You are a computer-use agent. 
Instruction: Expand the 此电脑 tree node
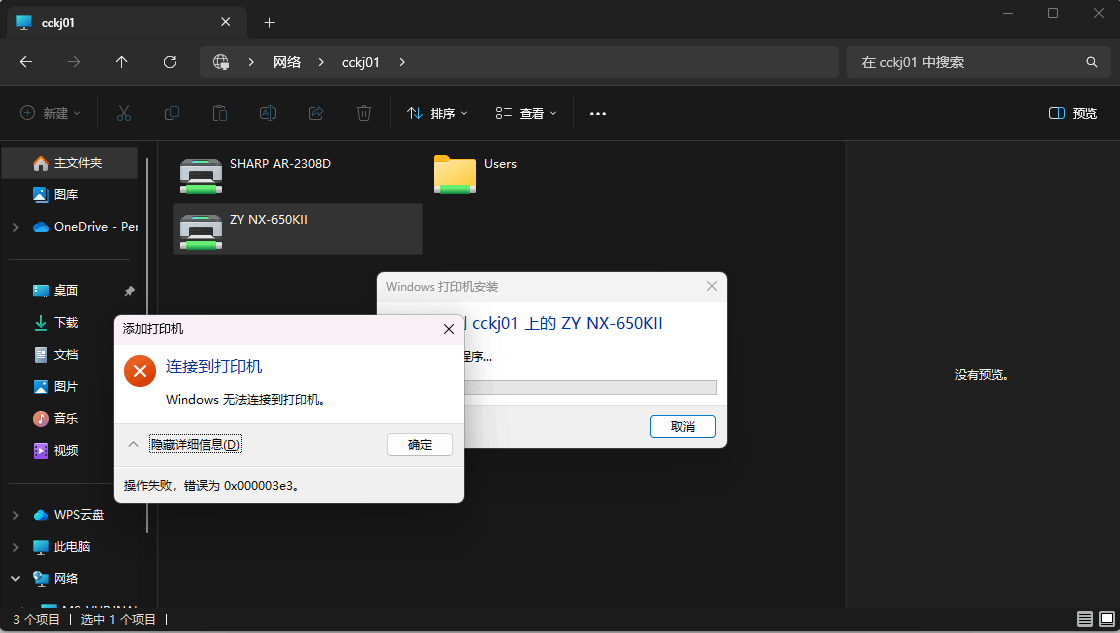(x=16, y=547)
